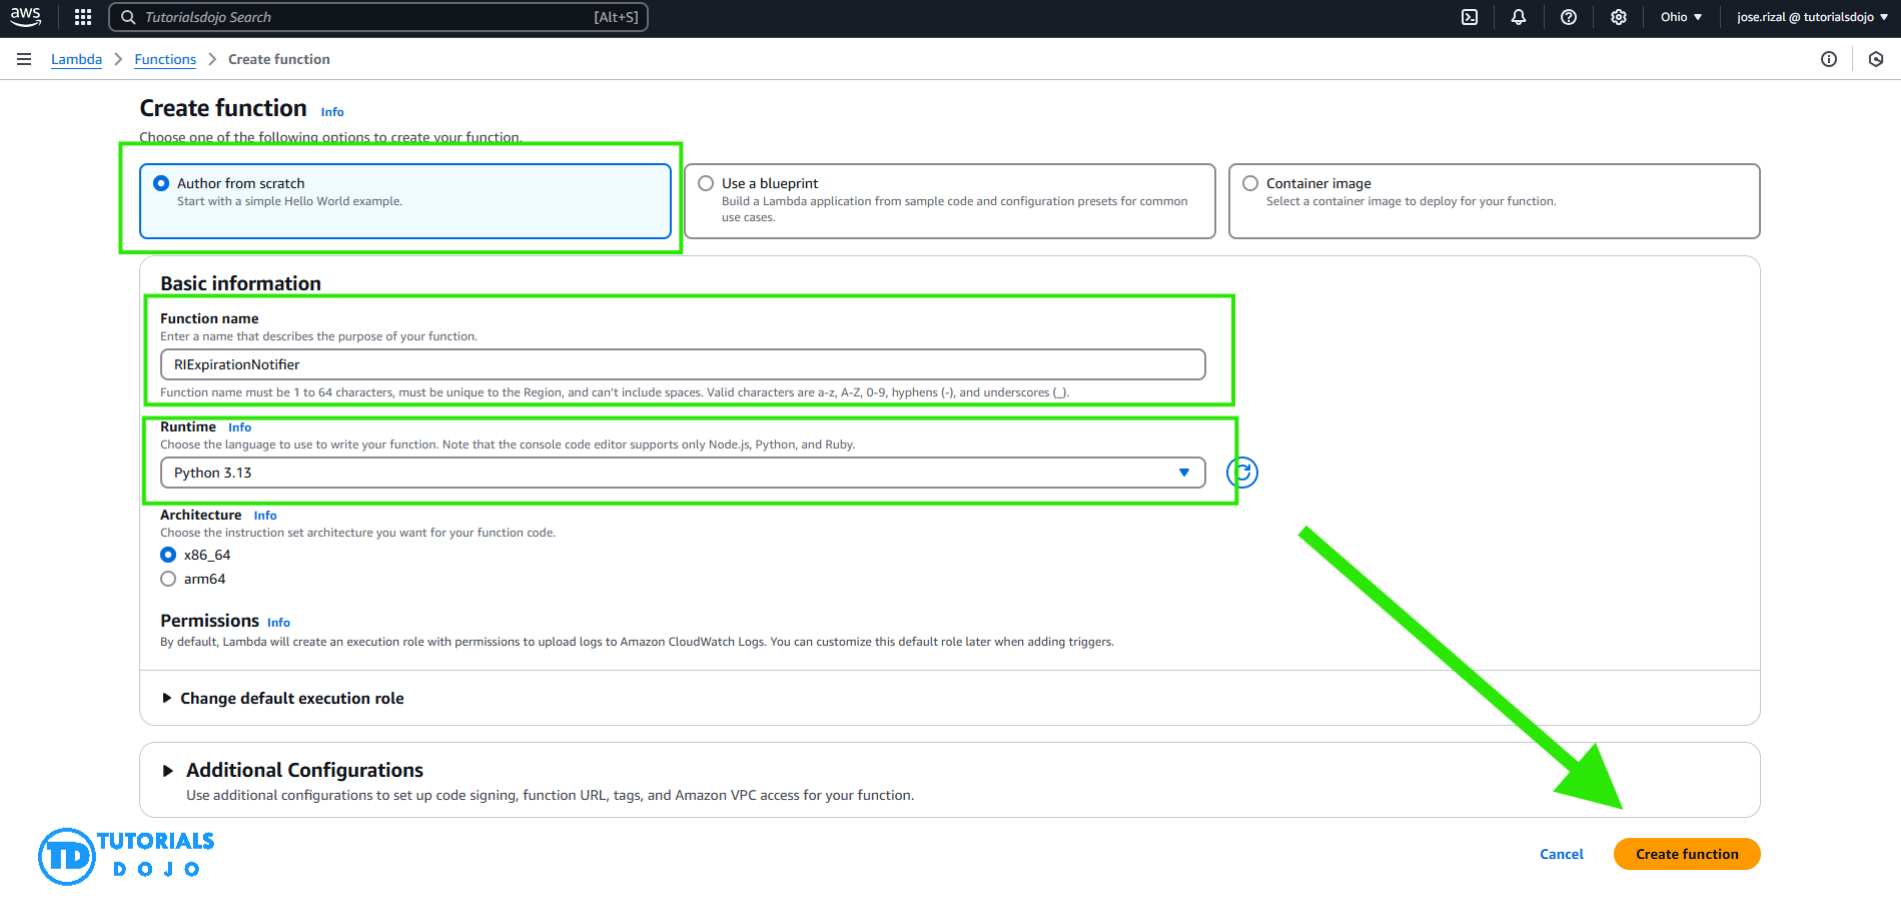Open the jose.rizal account menu
This screenshot has width=1901, height=903.
click(1812, 17)
